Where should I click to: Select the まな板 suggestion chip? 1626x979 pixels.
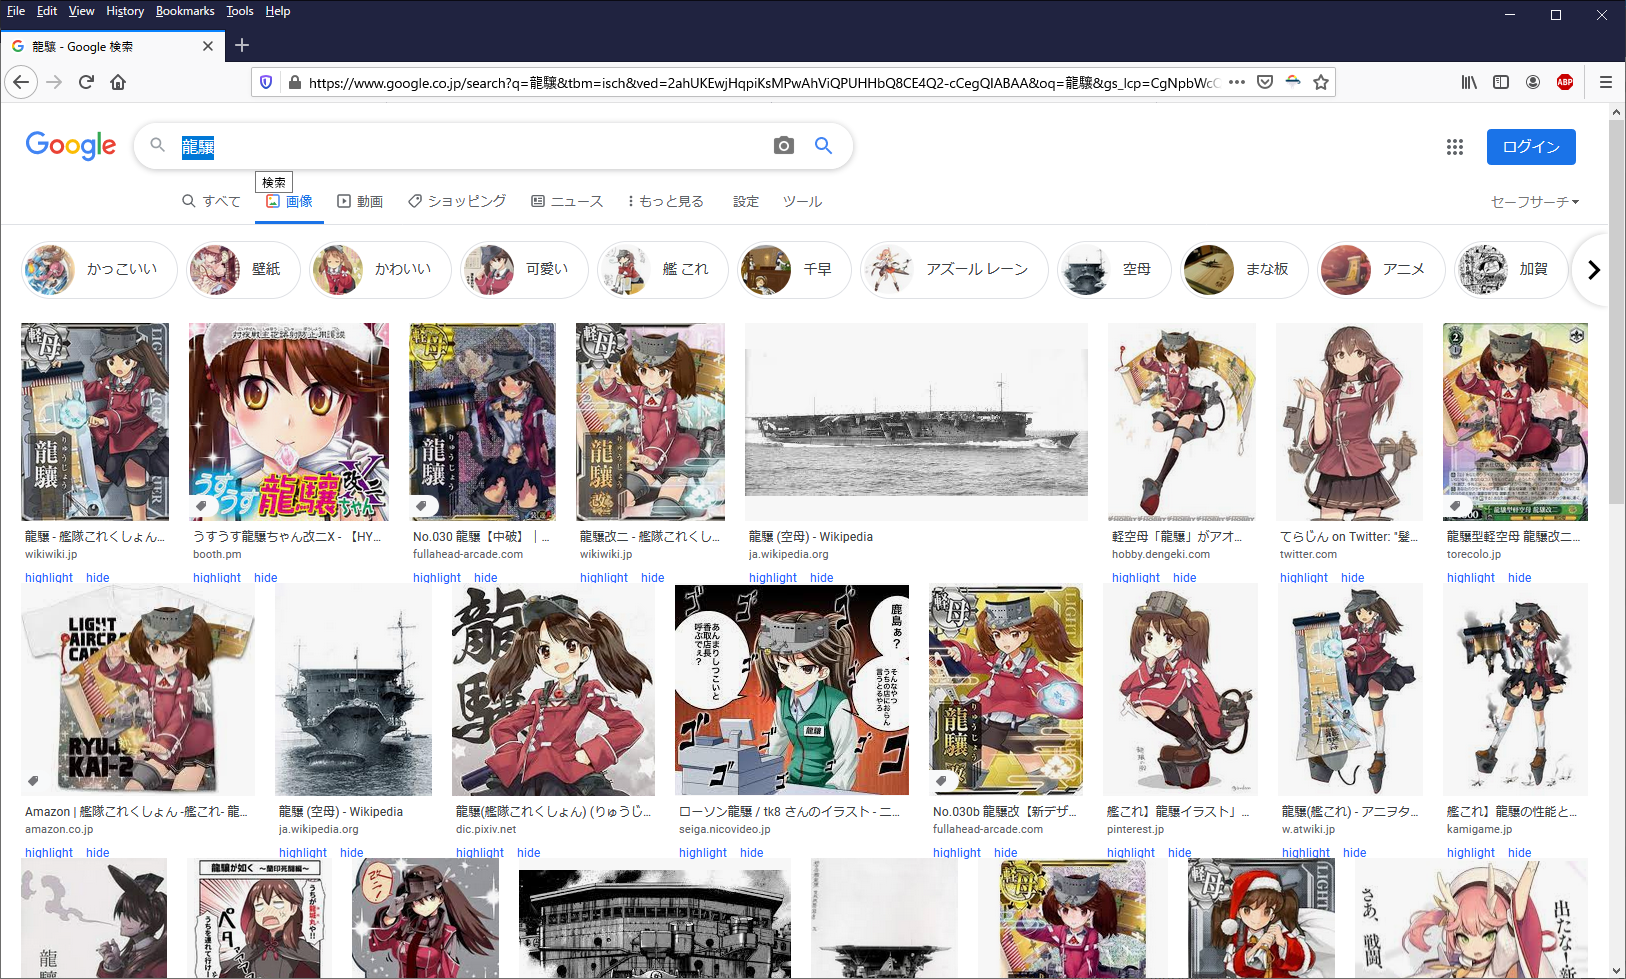(1244, 269)
